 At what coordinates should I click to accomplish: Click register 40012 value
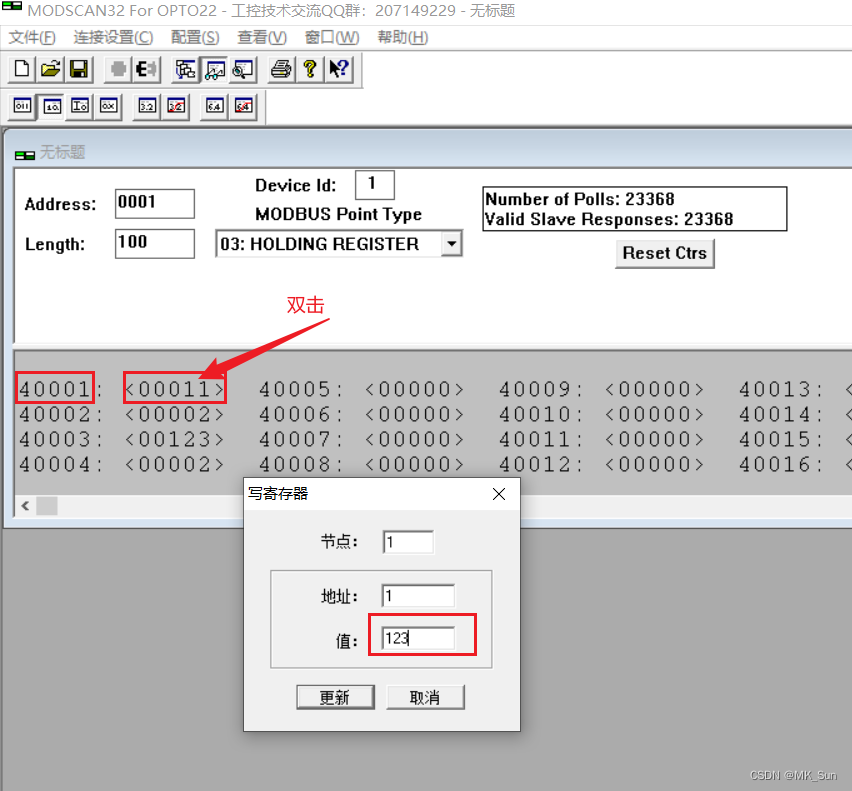coord(654,464)
